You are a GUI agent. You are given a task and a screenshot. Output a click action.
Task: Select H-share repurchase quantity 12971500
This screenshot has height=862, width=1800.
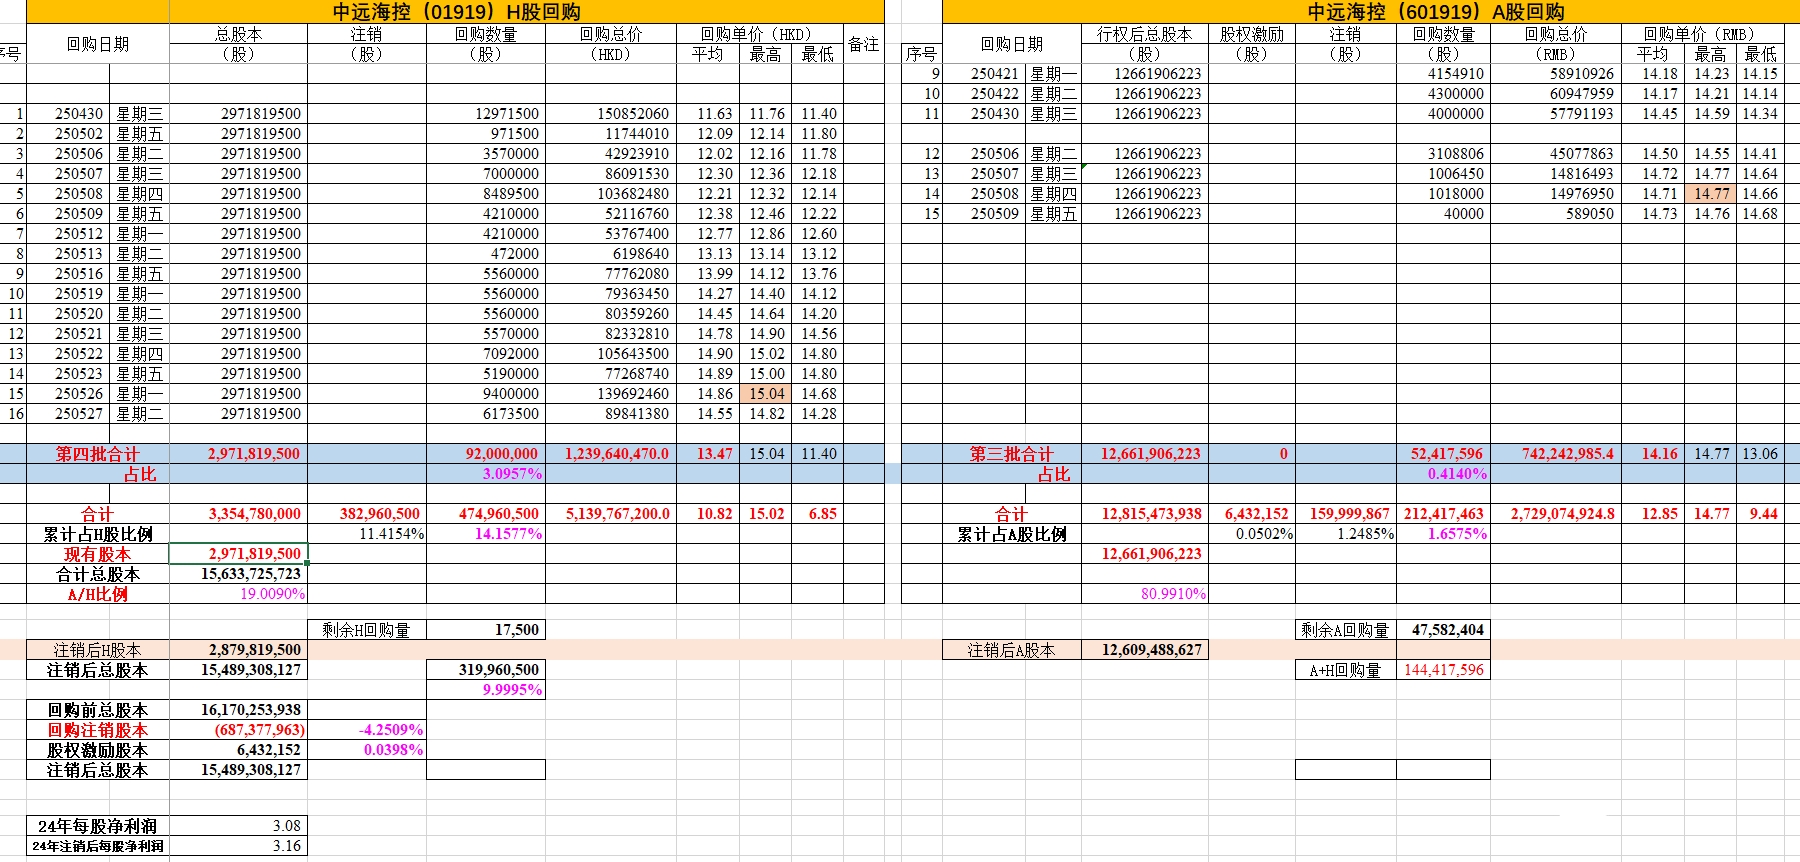click(486, 114)
